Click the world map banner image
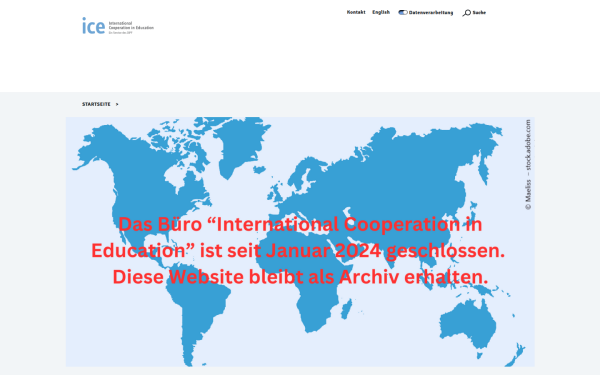Screen dimensions: 600x375 [x=300, y=242]
